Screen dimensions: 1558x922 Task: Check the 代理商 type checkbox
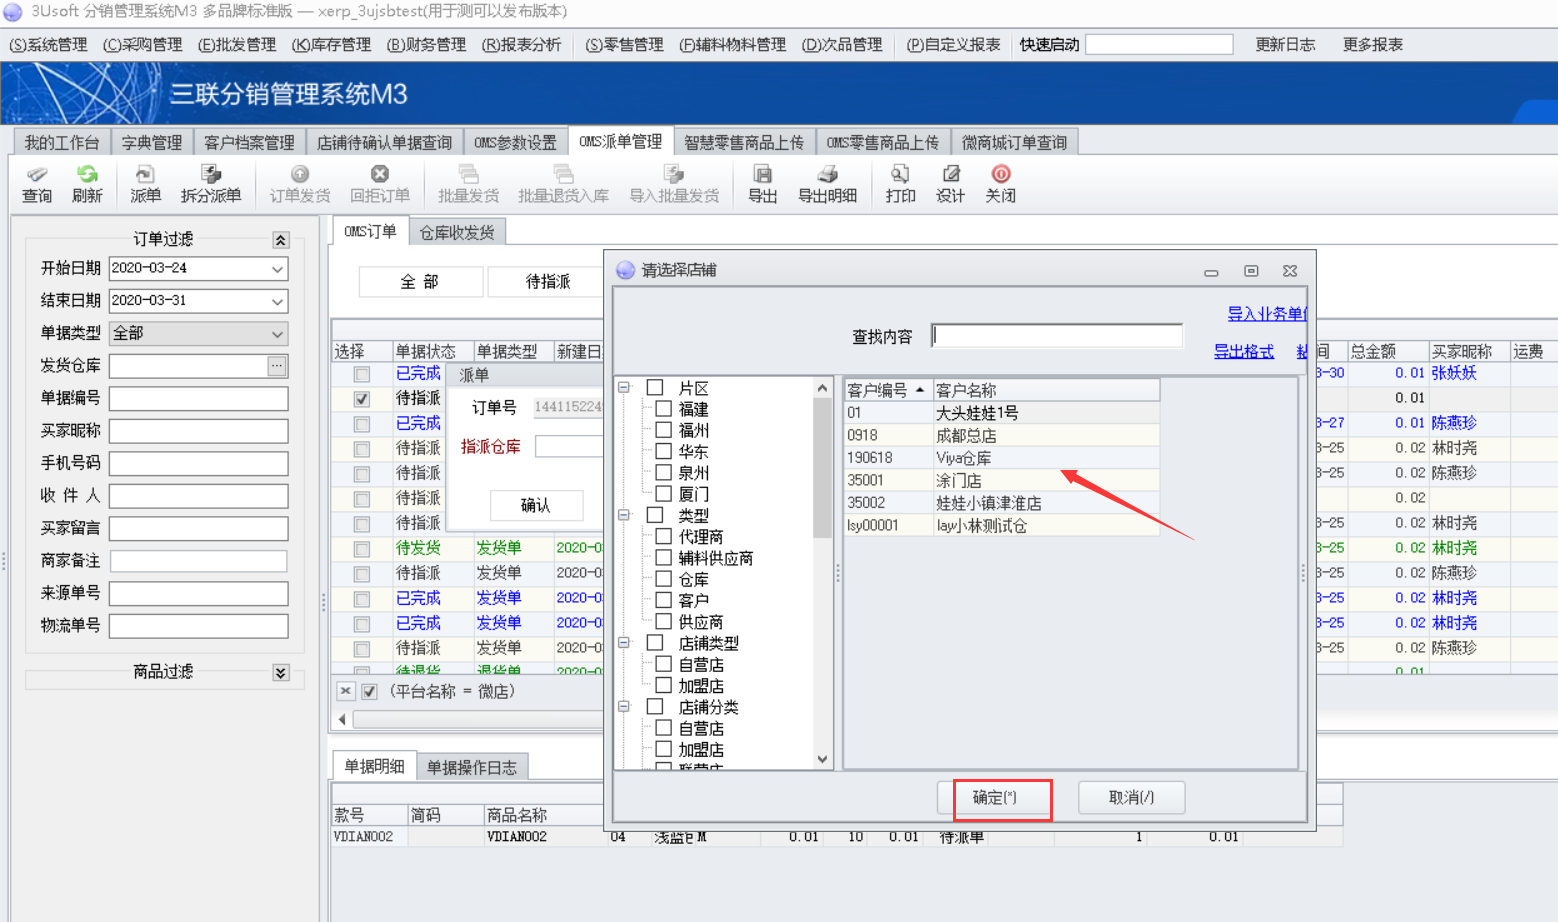click(x=663, y=536)
